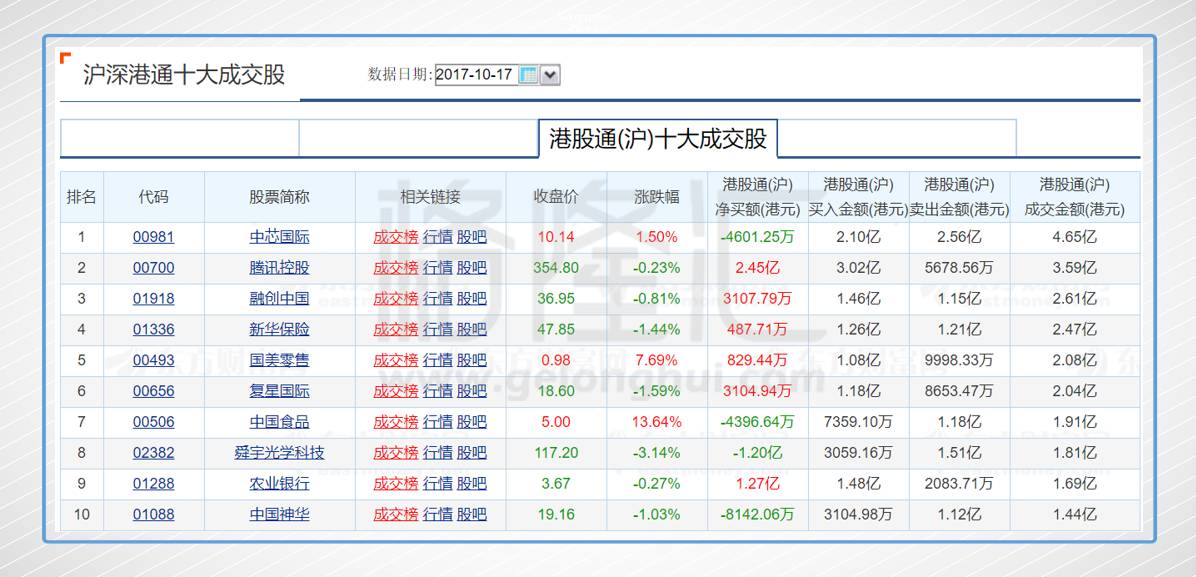
Task: Click 成交榜 link in 中芯国际 row
Action: pyautogui.click(x=396, y=237)
